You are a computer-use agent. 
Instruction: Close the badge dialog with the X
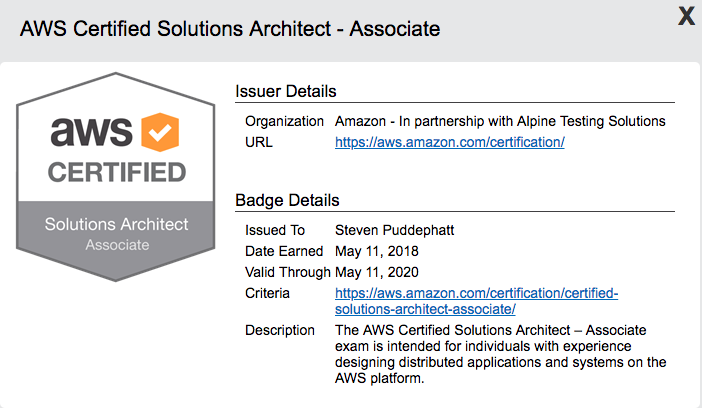point(686,17)
